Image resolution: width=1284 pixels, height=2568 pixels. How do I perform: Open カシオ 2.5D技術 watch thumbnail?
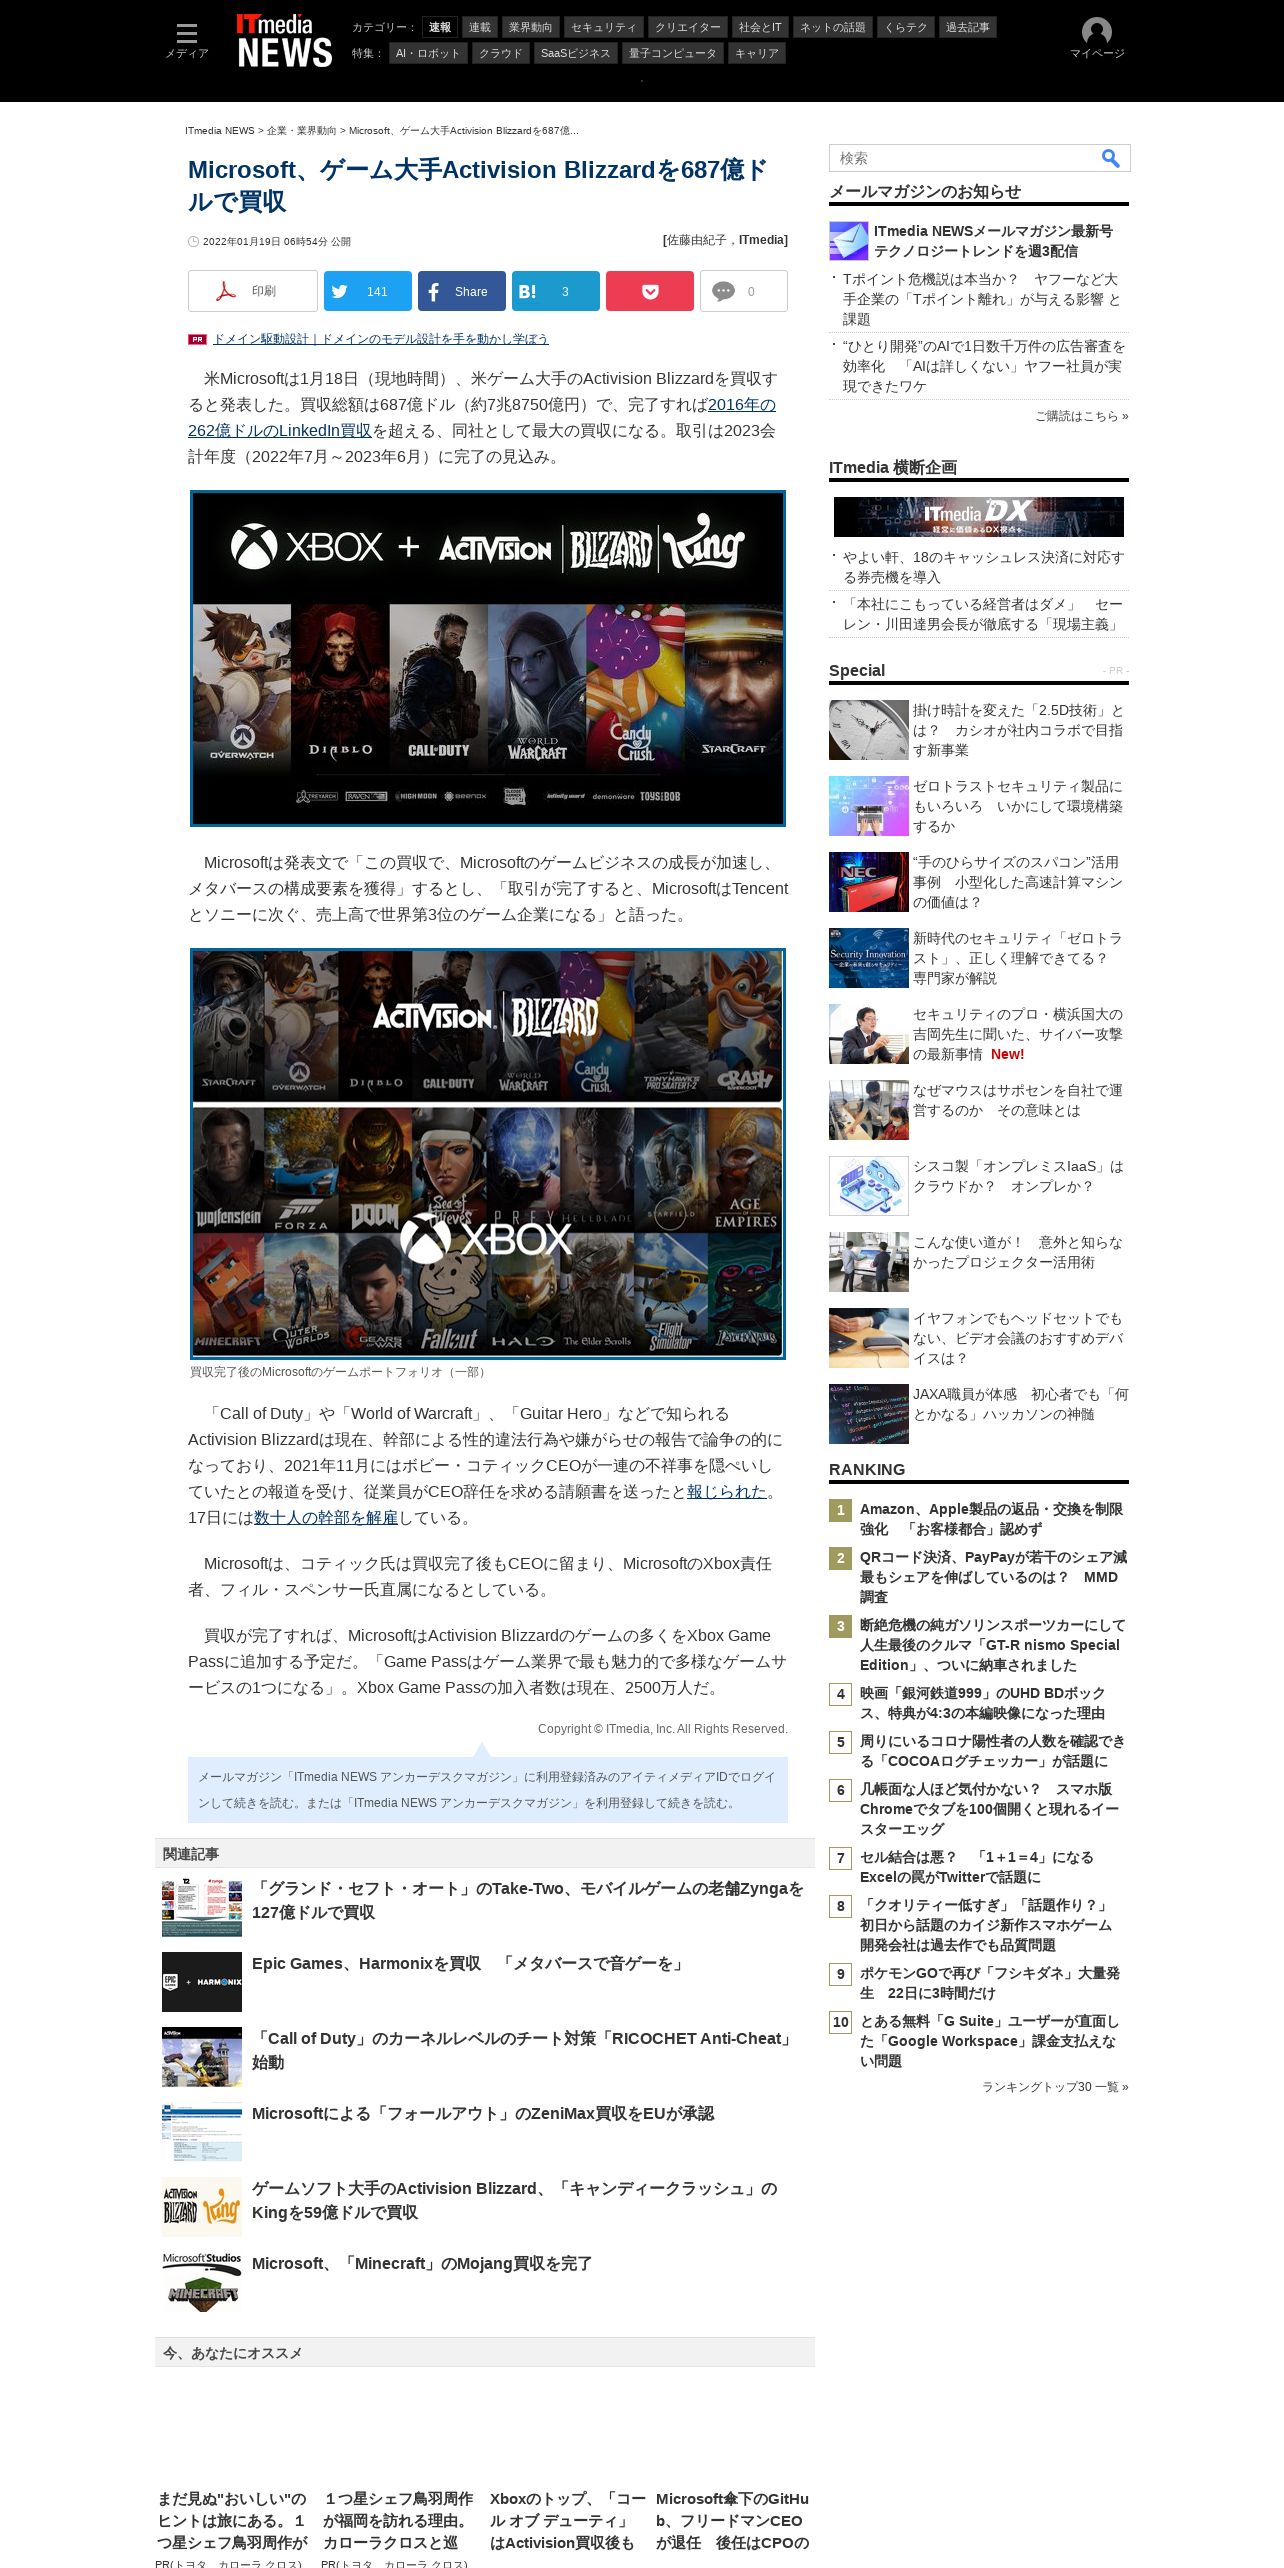tap(869, 730)
